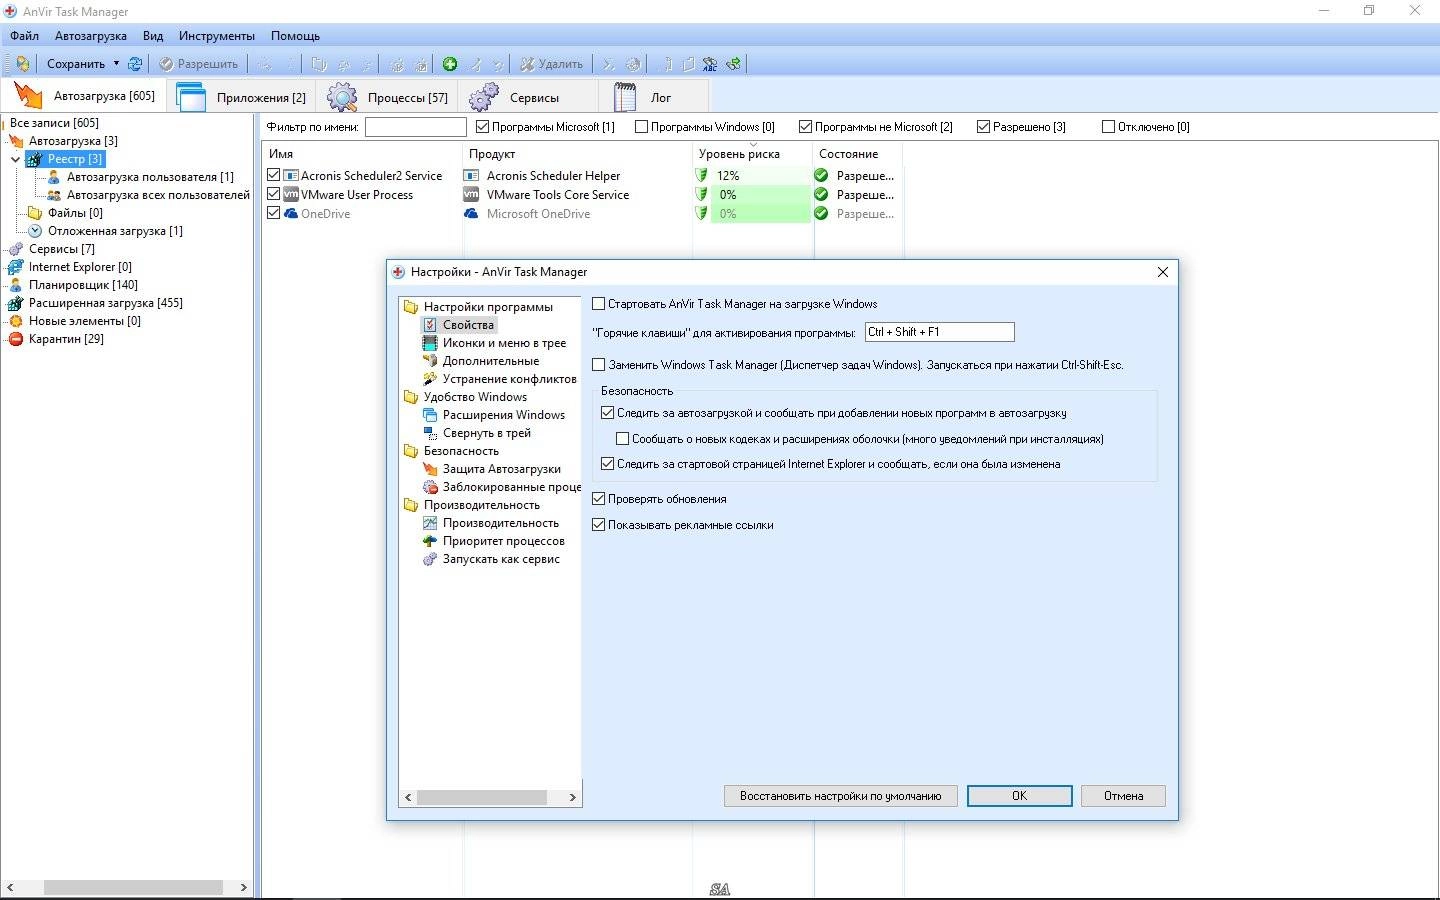Click the green arrows icon at toolbar end
This screenshot has width=1440, height=900.
734,64
